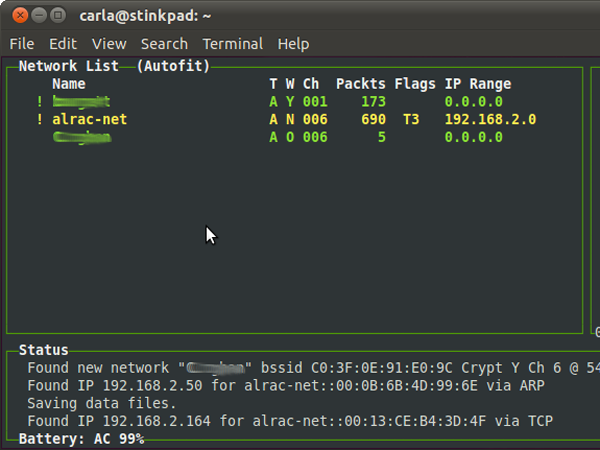Maximize the terminal window
Viewport: 600px width, 450px height.
coord(58,15)
